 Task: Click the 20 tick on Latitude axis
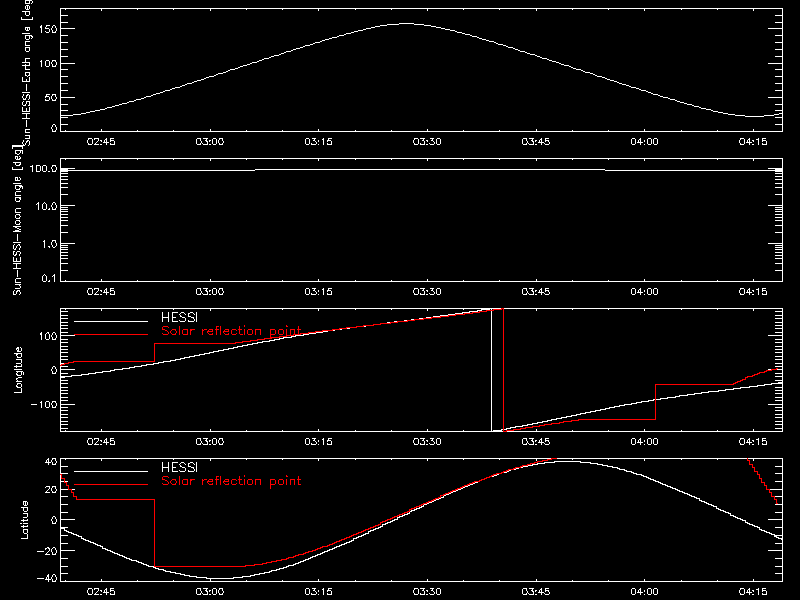[51, 490]
